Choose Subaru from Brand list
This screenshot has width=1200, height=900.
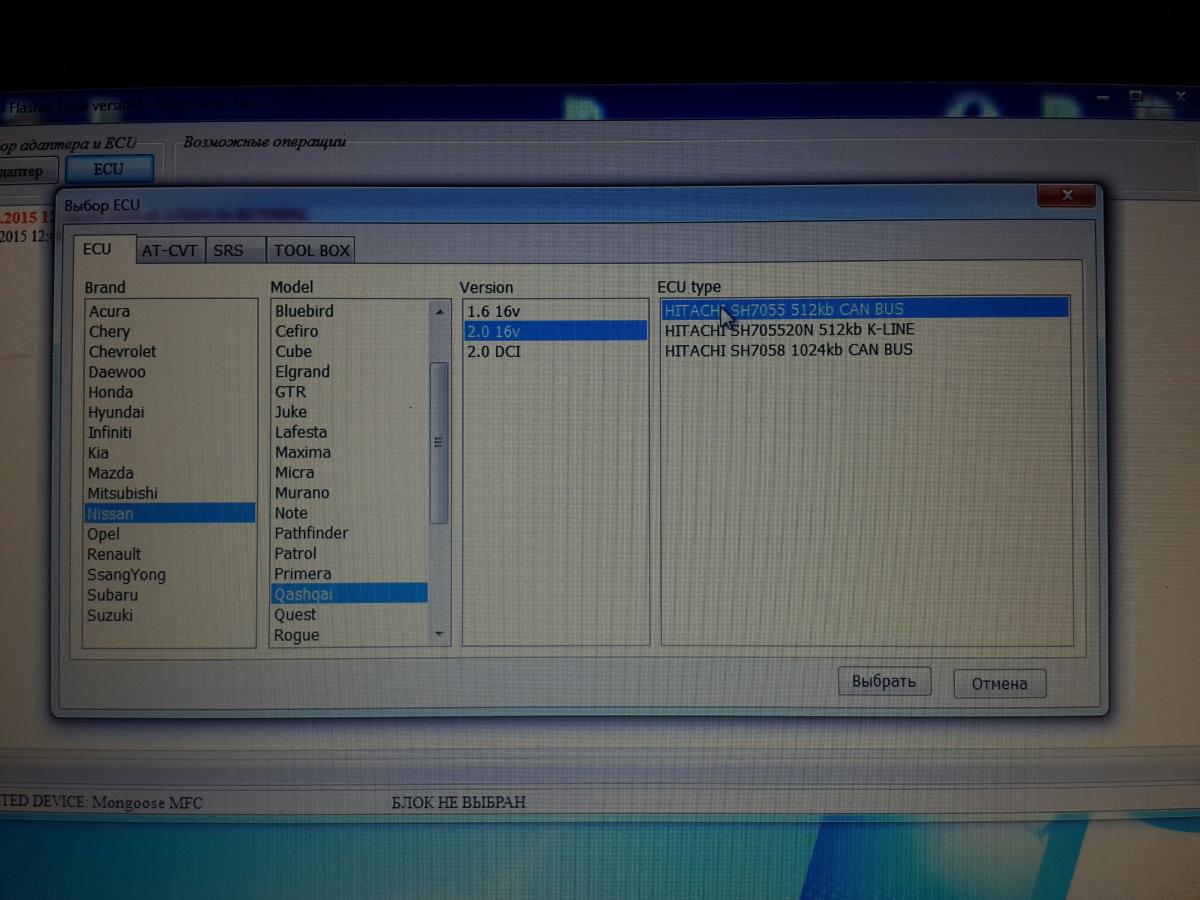169,595
